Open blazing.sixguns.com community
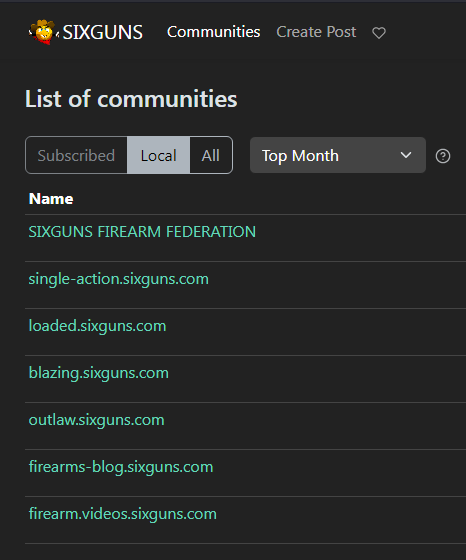Image resolution: width=466 pixels, height=560 pixels. pos(99,373)
